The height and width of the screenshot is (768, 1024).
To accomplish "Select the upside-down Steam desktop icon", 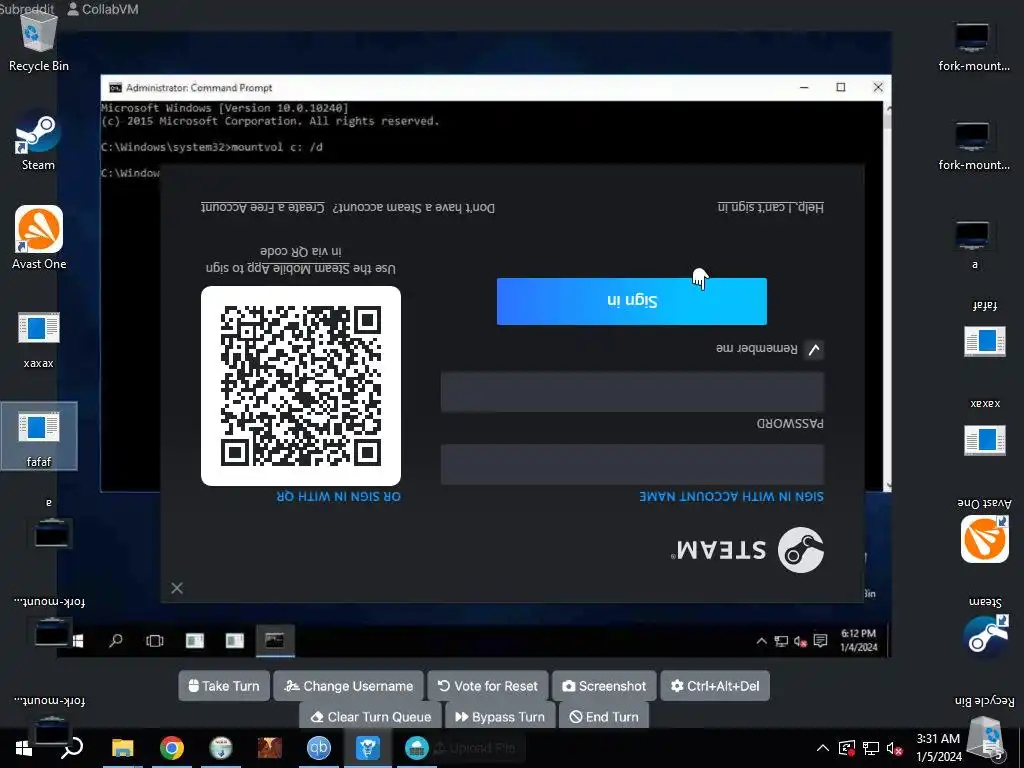I will [985, 627].
